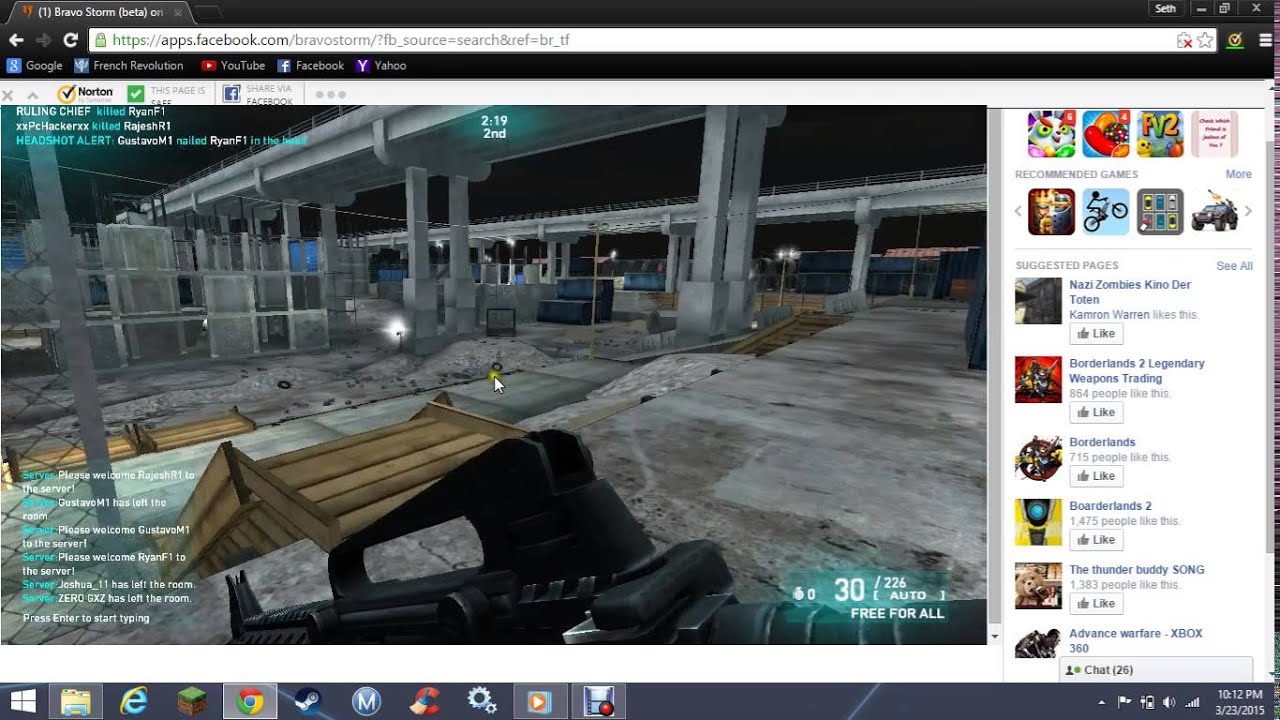Like The thunder buddy SONG page
The width and height of the screenshot is (1280, 720).
(1096, 604)
